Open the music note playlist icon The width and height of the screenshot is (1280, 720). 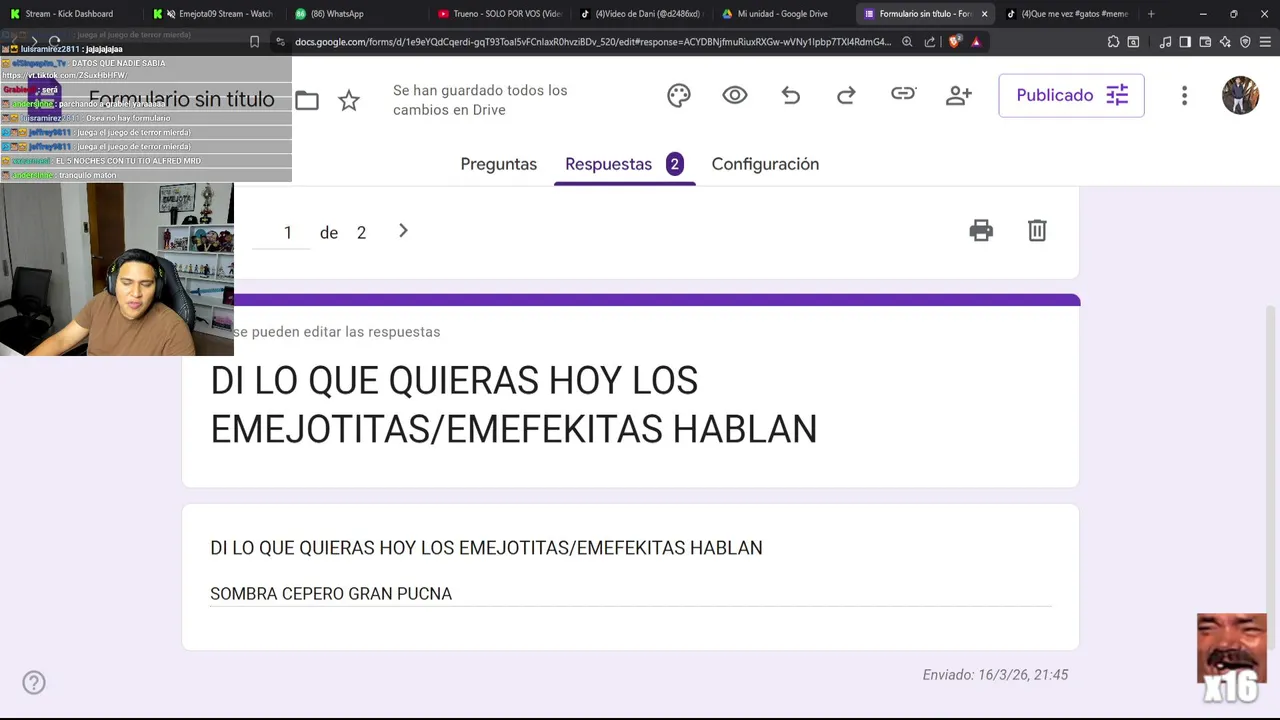click(x=1165, y=42)
